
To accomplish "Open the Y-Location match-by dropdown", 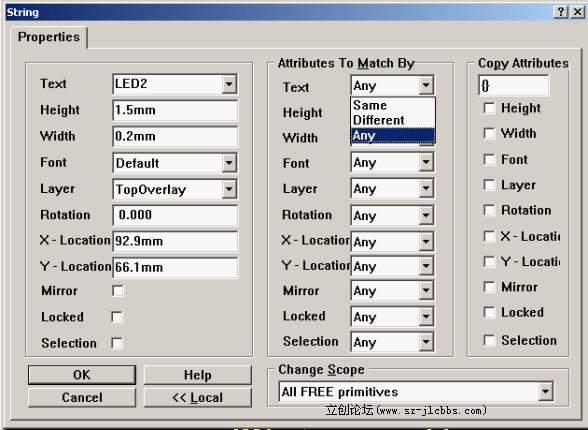I will (x=426, y=266).
